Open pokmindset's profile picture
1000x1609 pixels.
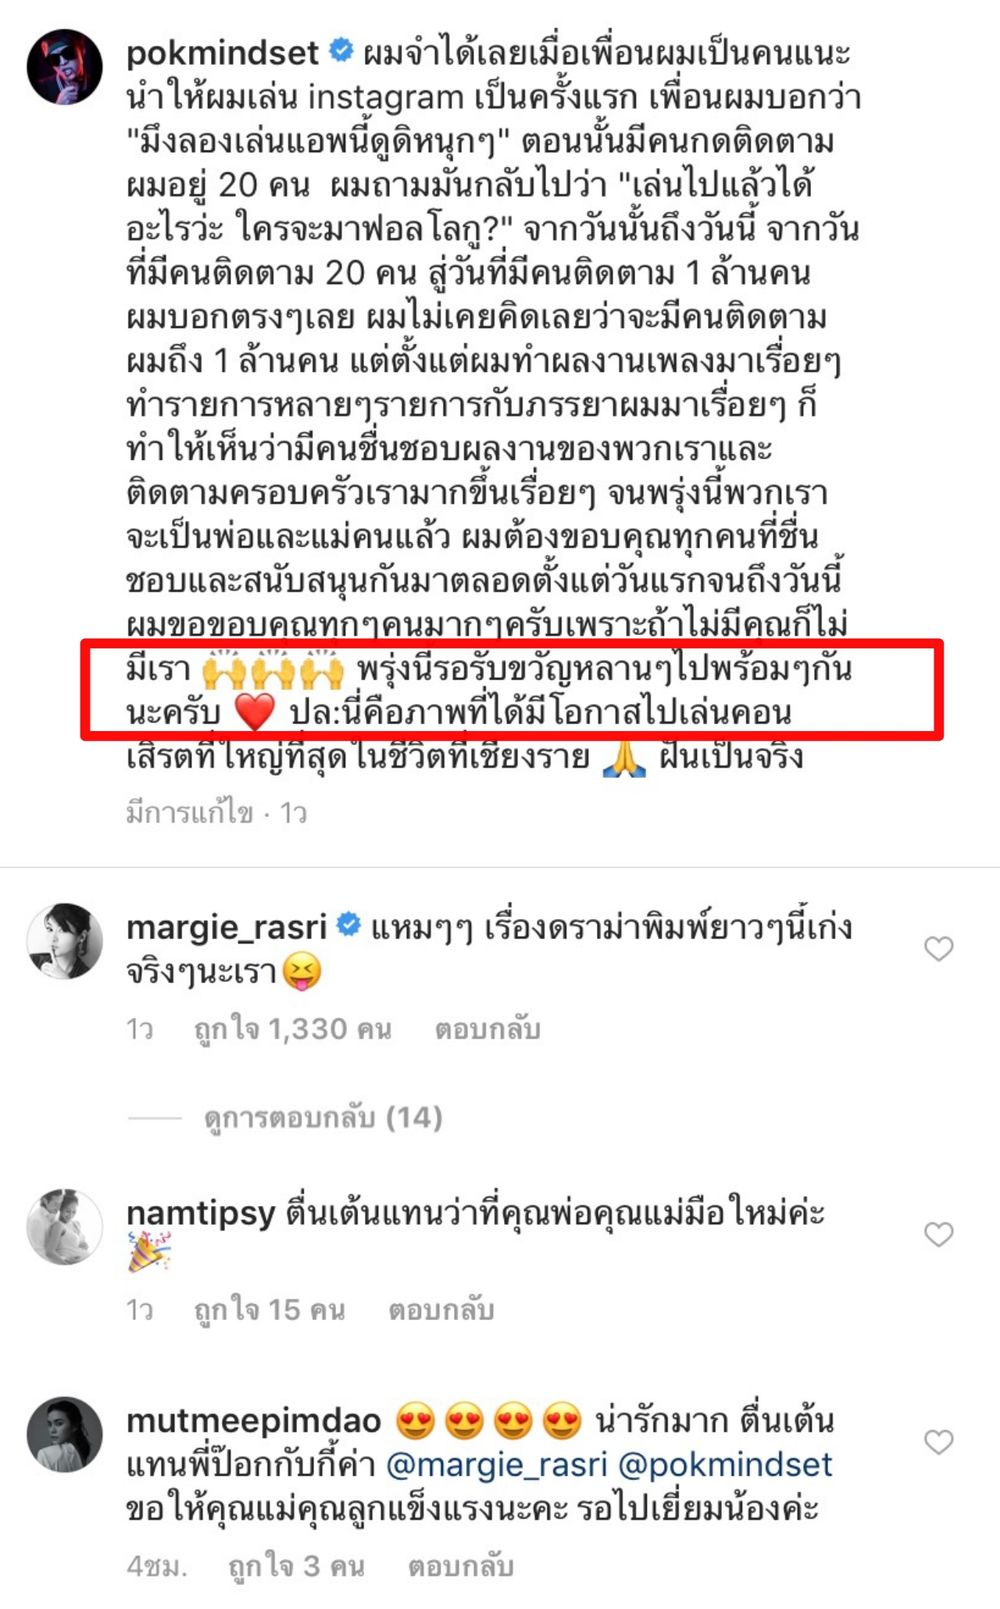tap(64, 67)
